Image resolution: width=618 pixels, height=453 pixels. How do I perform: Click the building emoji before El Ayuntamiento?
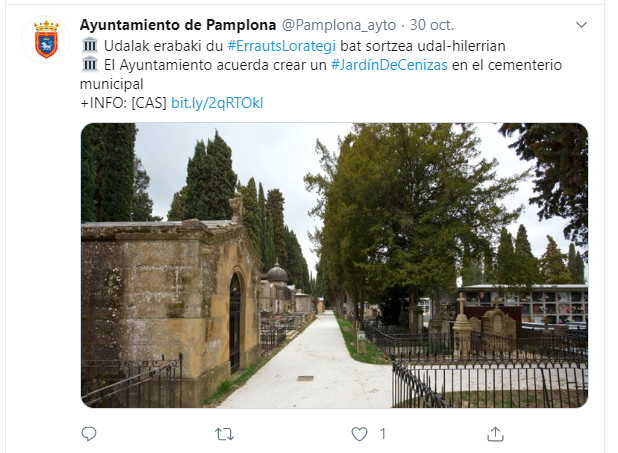click(89, 64)
